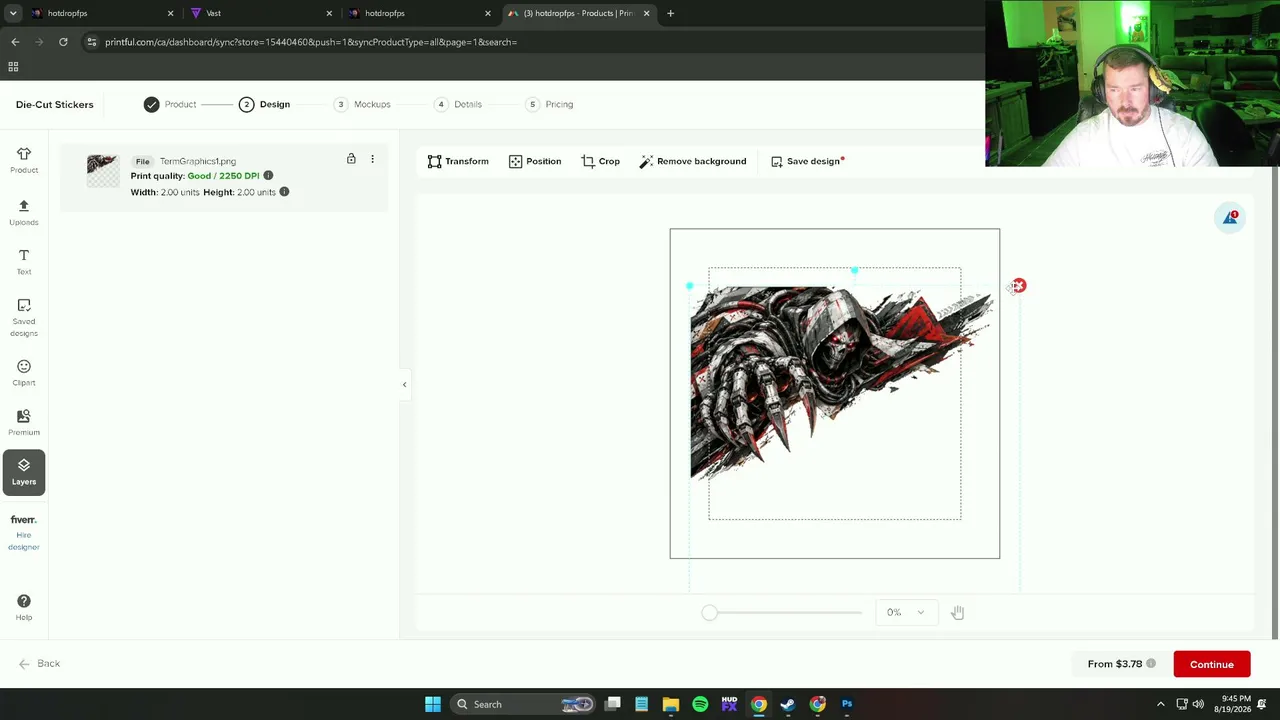The height and width of the screenshot is (720, 1280).
Task: Close the Vast browser tab
Action: (x=329, y=13)
